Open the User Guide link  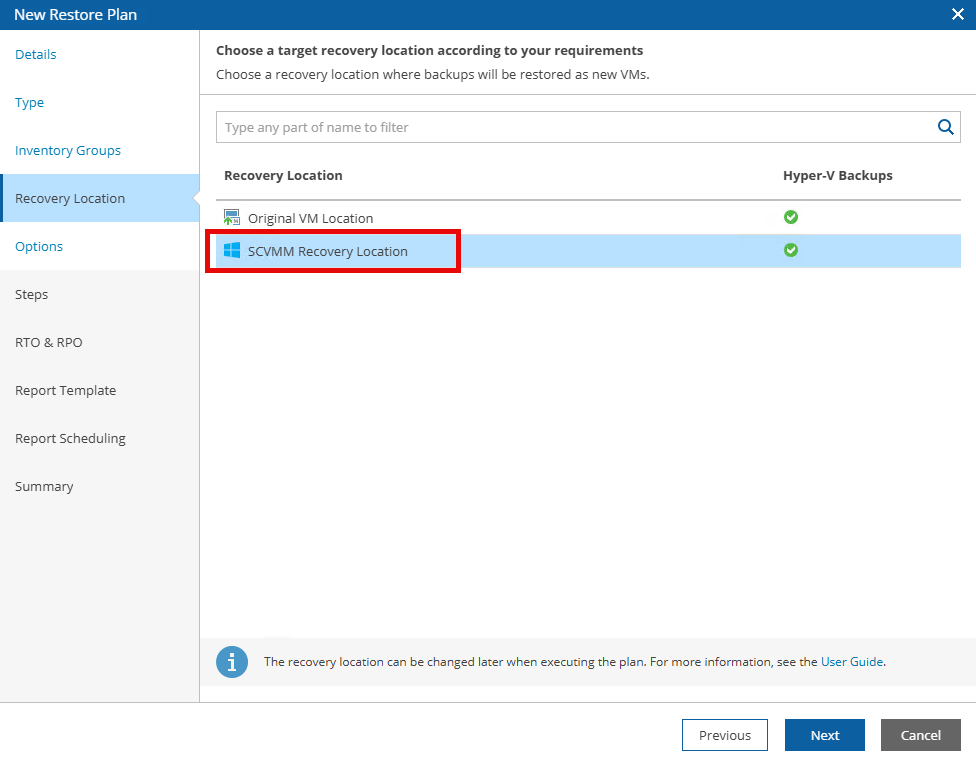pos(852,661)
